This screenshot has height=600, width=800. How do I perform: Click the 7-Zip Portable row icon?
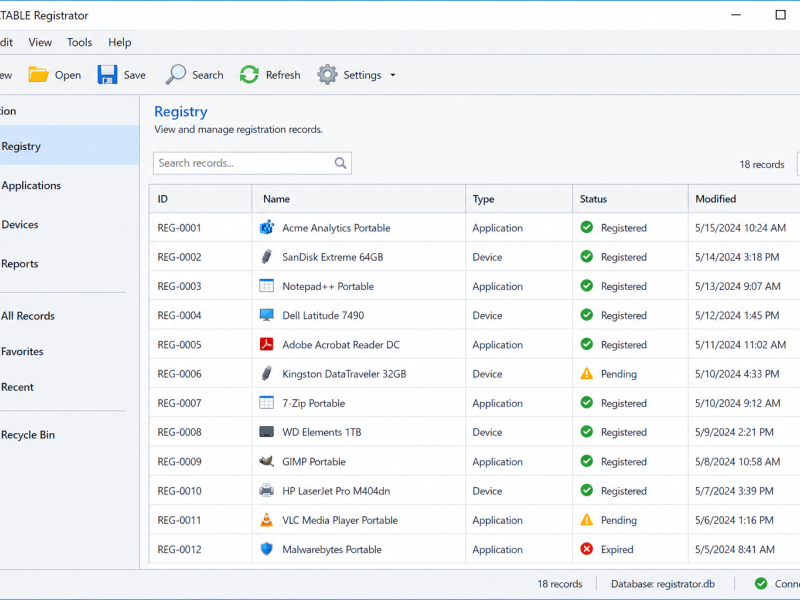pyautogui.click(x=266, y=403)
